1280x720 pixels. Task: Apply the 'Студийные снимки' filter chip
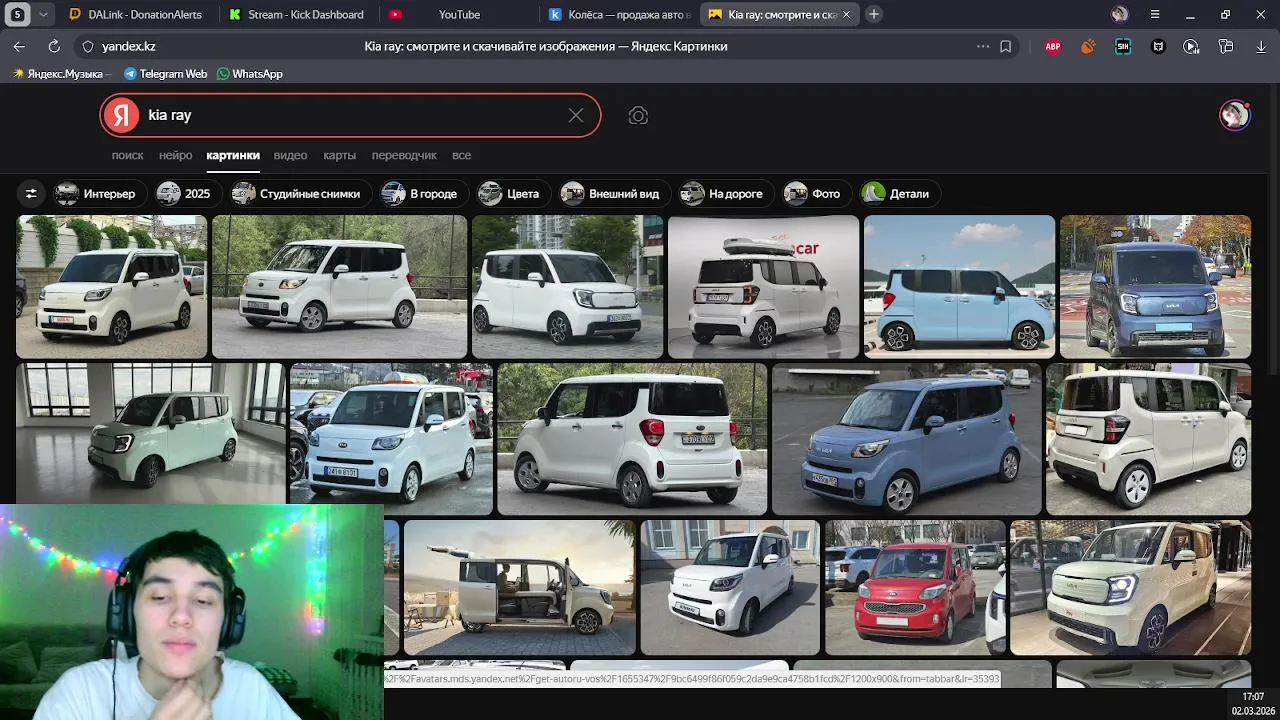[x=299, y=194]
